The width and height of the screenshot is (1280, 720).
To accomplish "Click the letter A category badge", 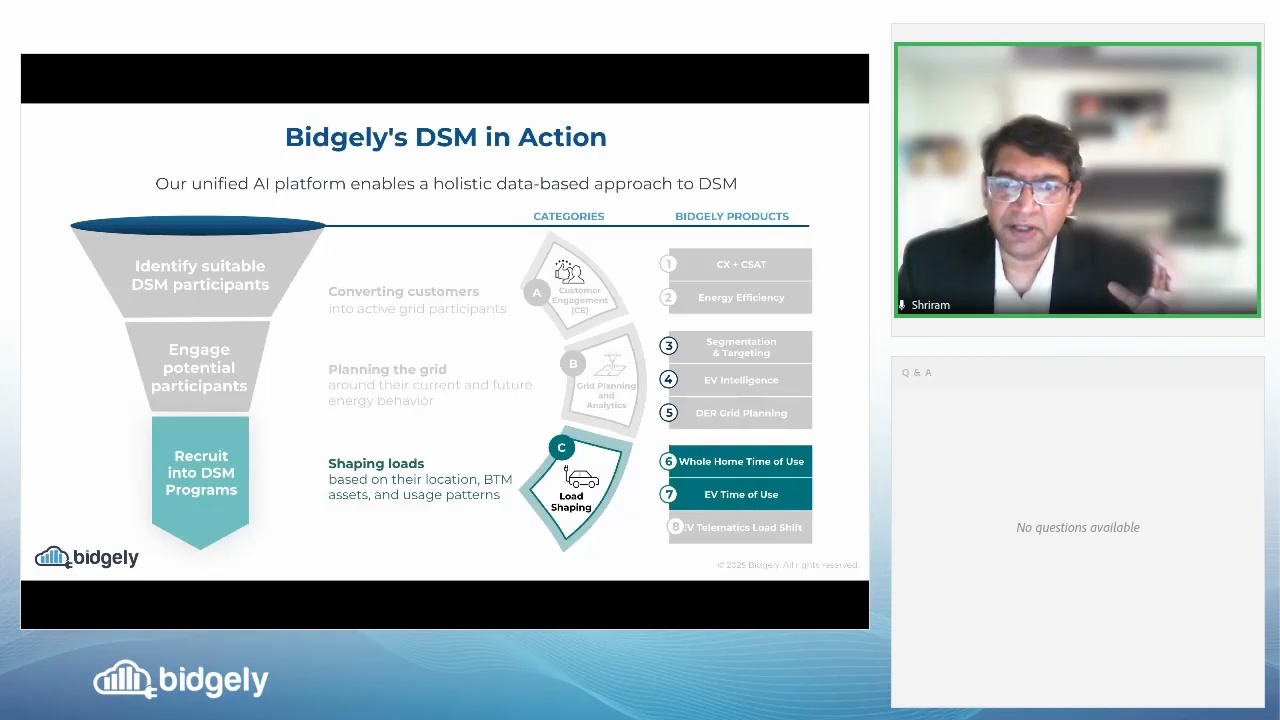I will pos(537,293).
